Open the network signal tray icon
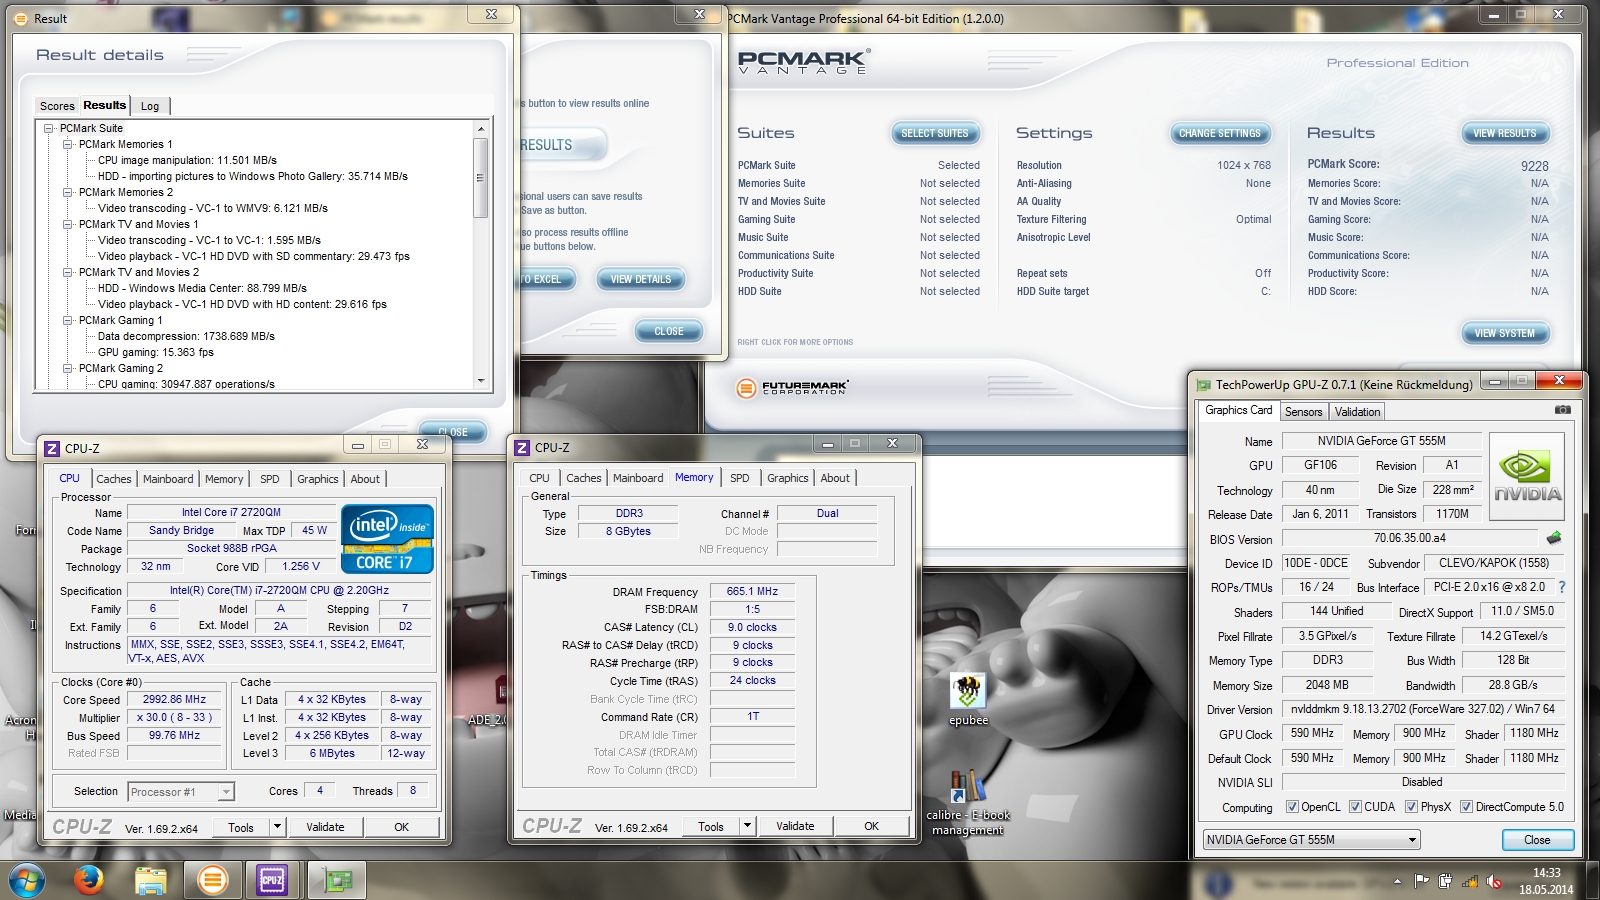The height and width of the screenshot is (900, 1600). pos(1470,881)
